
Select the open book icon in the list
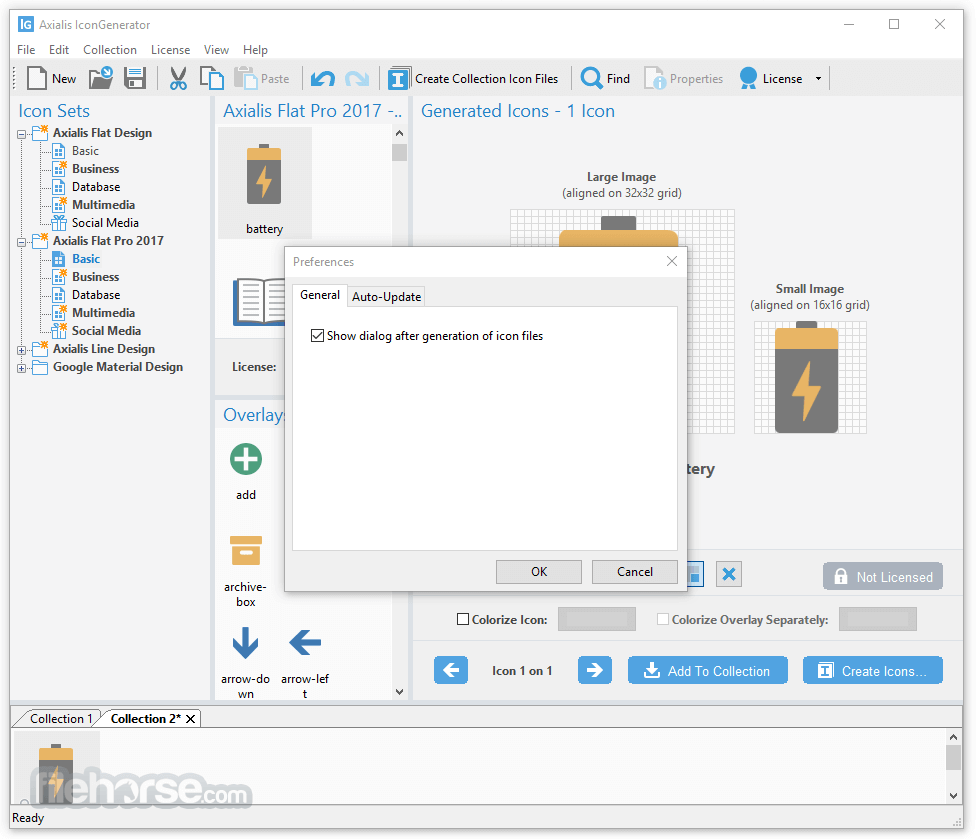(259, 302)
